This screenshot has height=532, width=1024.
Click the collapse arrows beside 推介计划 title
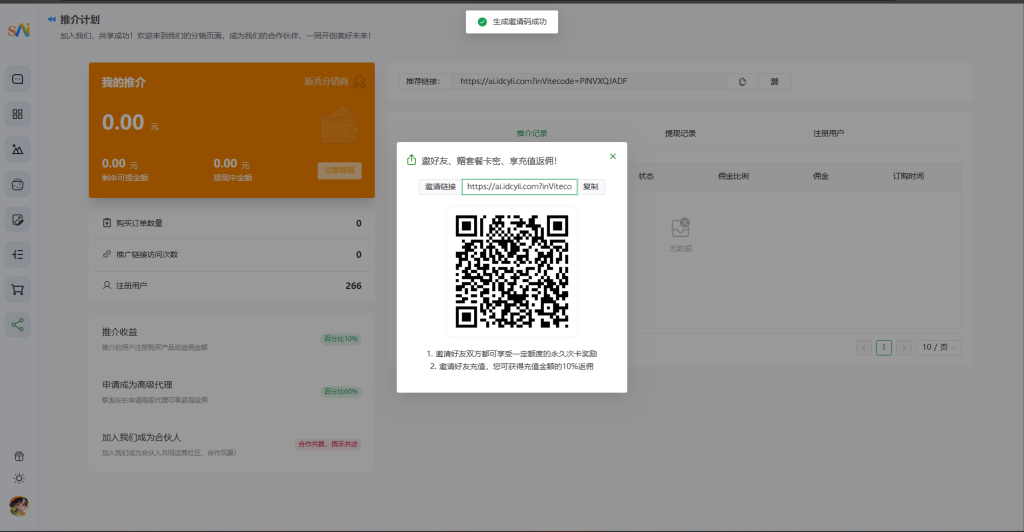click(x=51, y=19)
